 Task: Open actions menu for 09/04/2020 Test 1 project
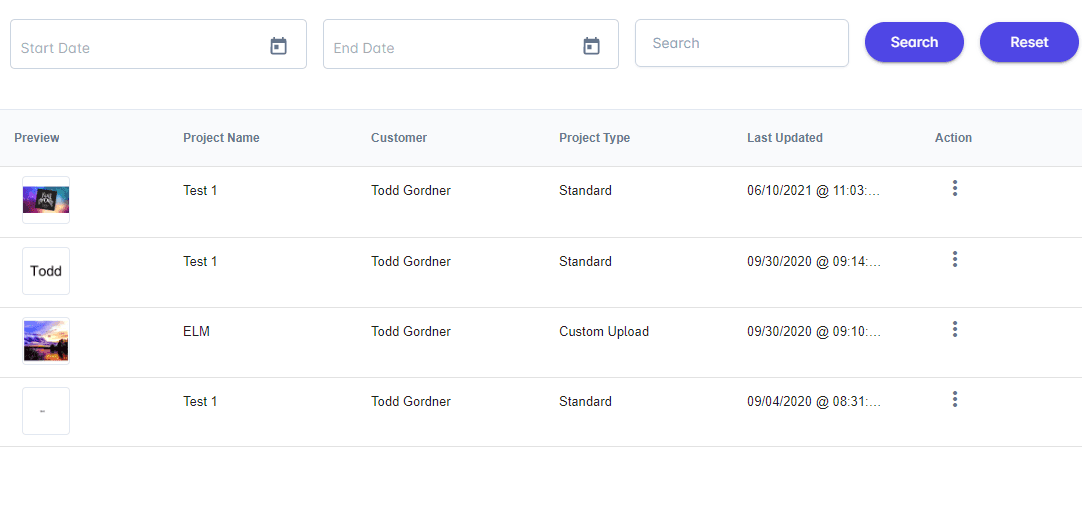tap(955, 399)
